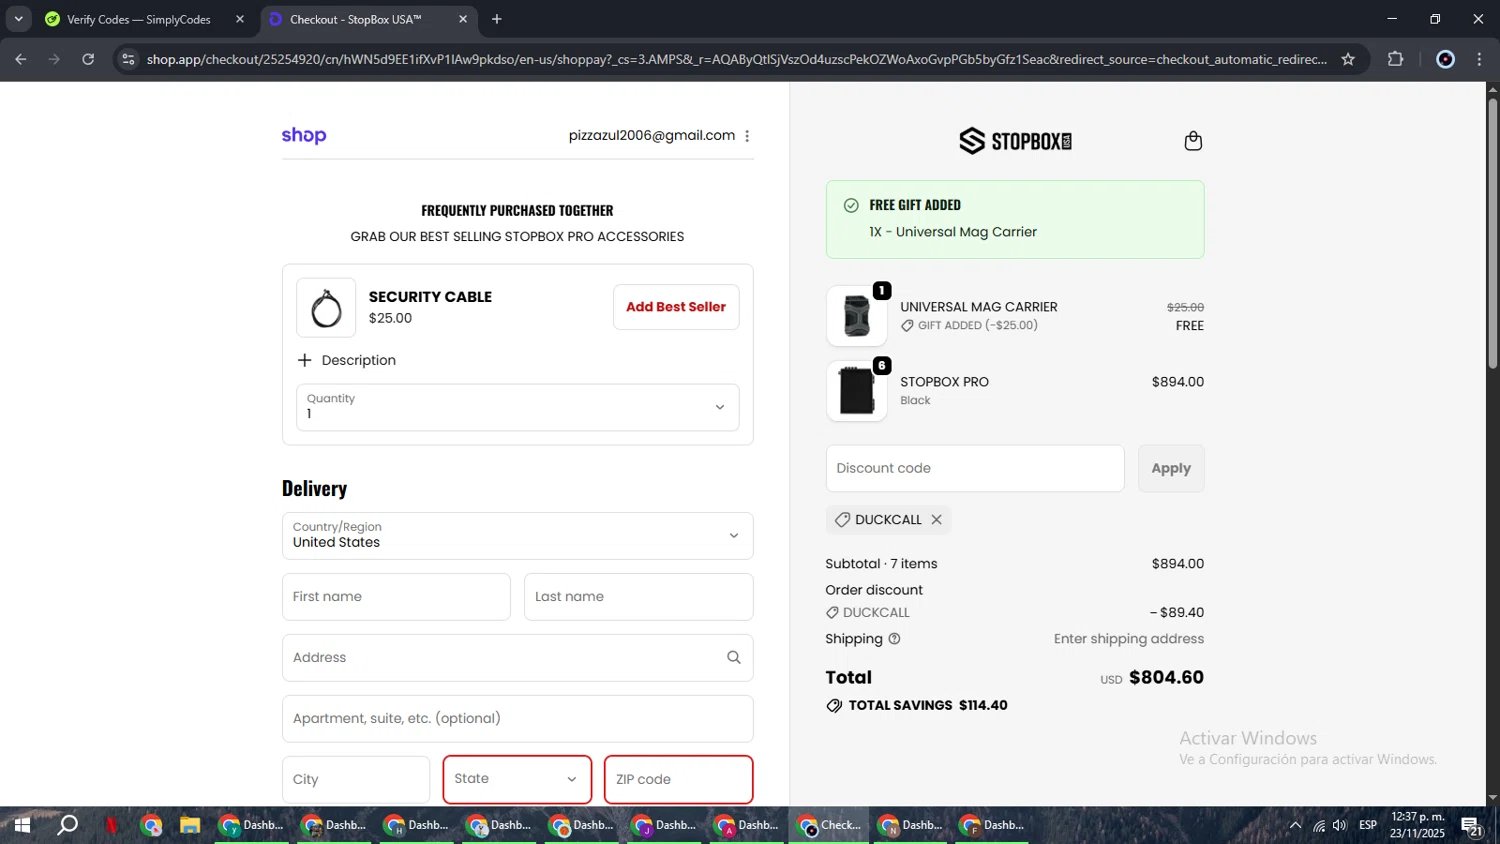The width and height of the screenshot is (1500, 844).
Task: Click the City field
Action: coord(356,779)
